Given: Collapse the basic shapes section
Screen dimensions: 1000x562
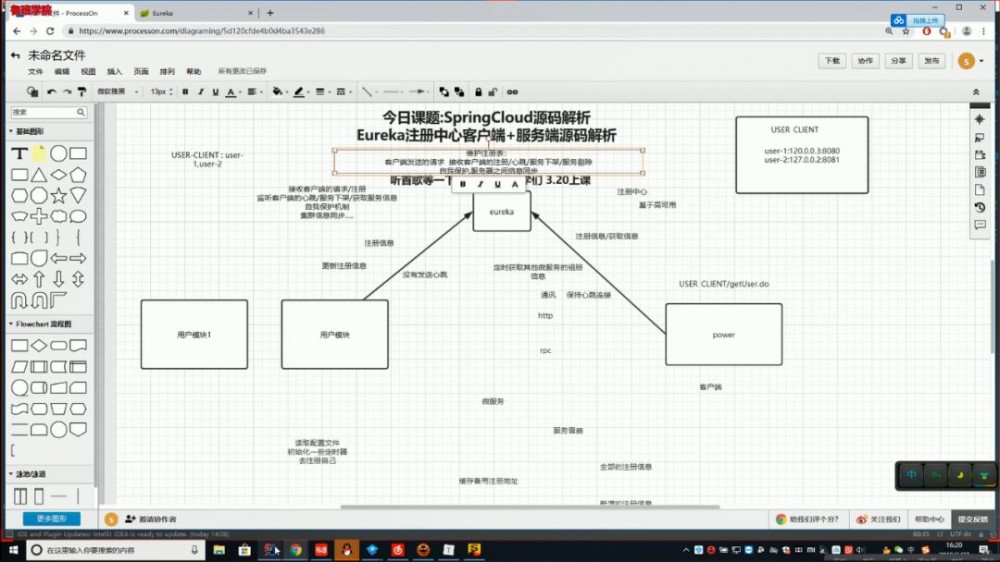Looking at the screenshot, I should coord(27,131).
